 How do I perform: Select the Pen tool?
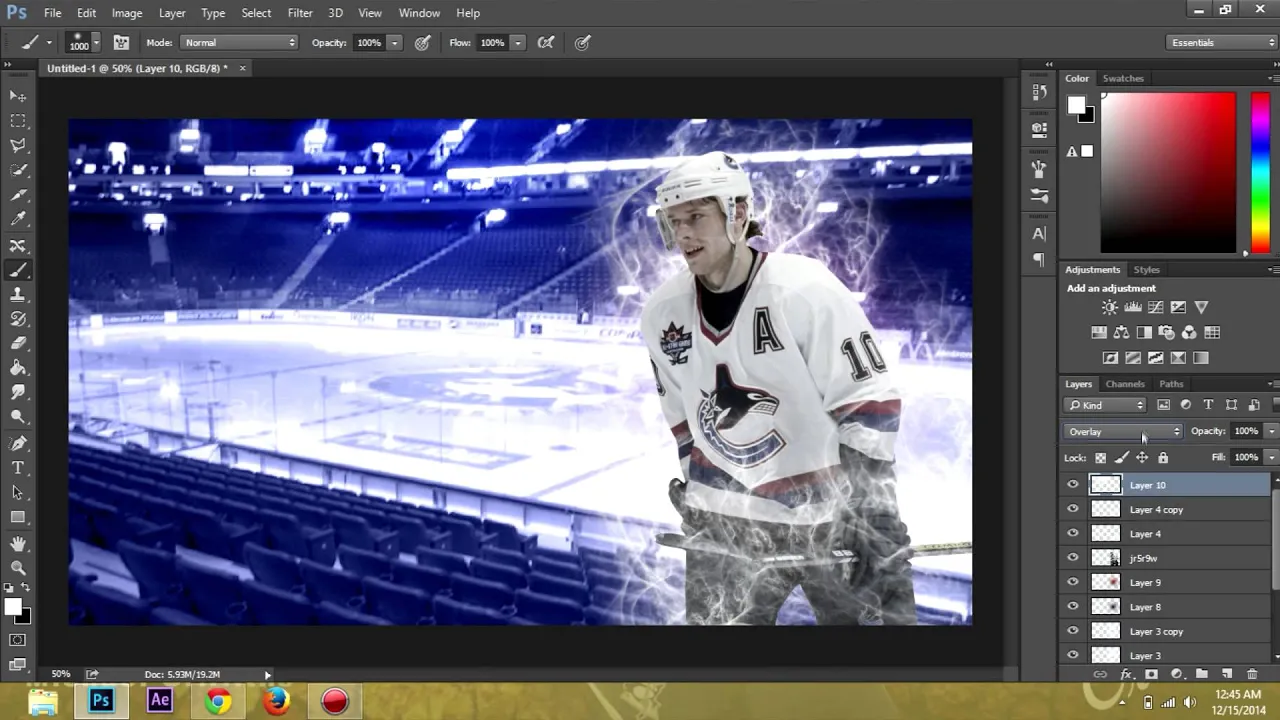coord(18,443)
